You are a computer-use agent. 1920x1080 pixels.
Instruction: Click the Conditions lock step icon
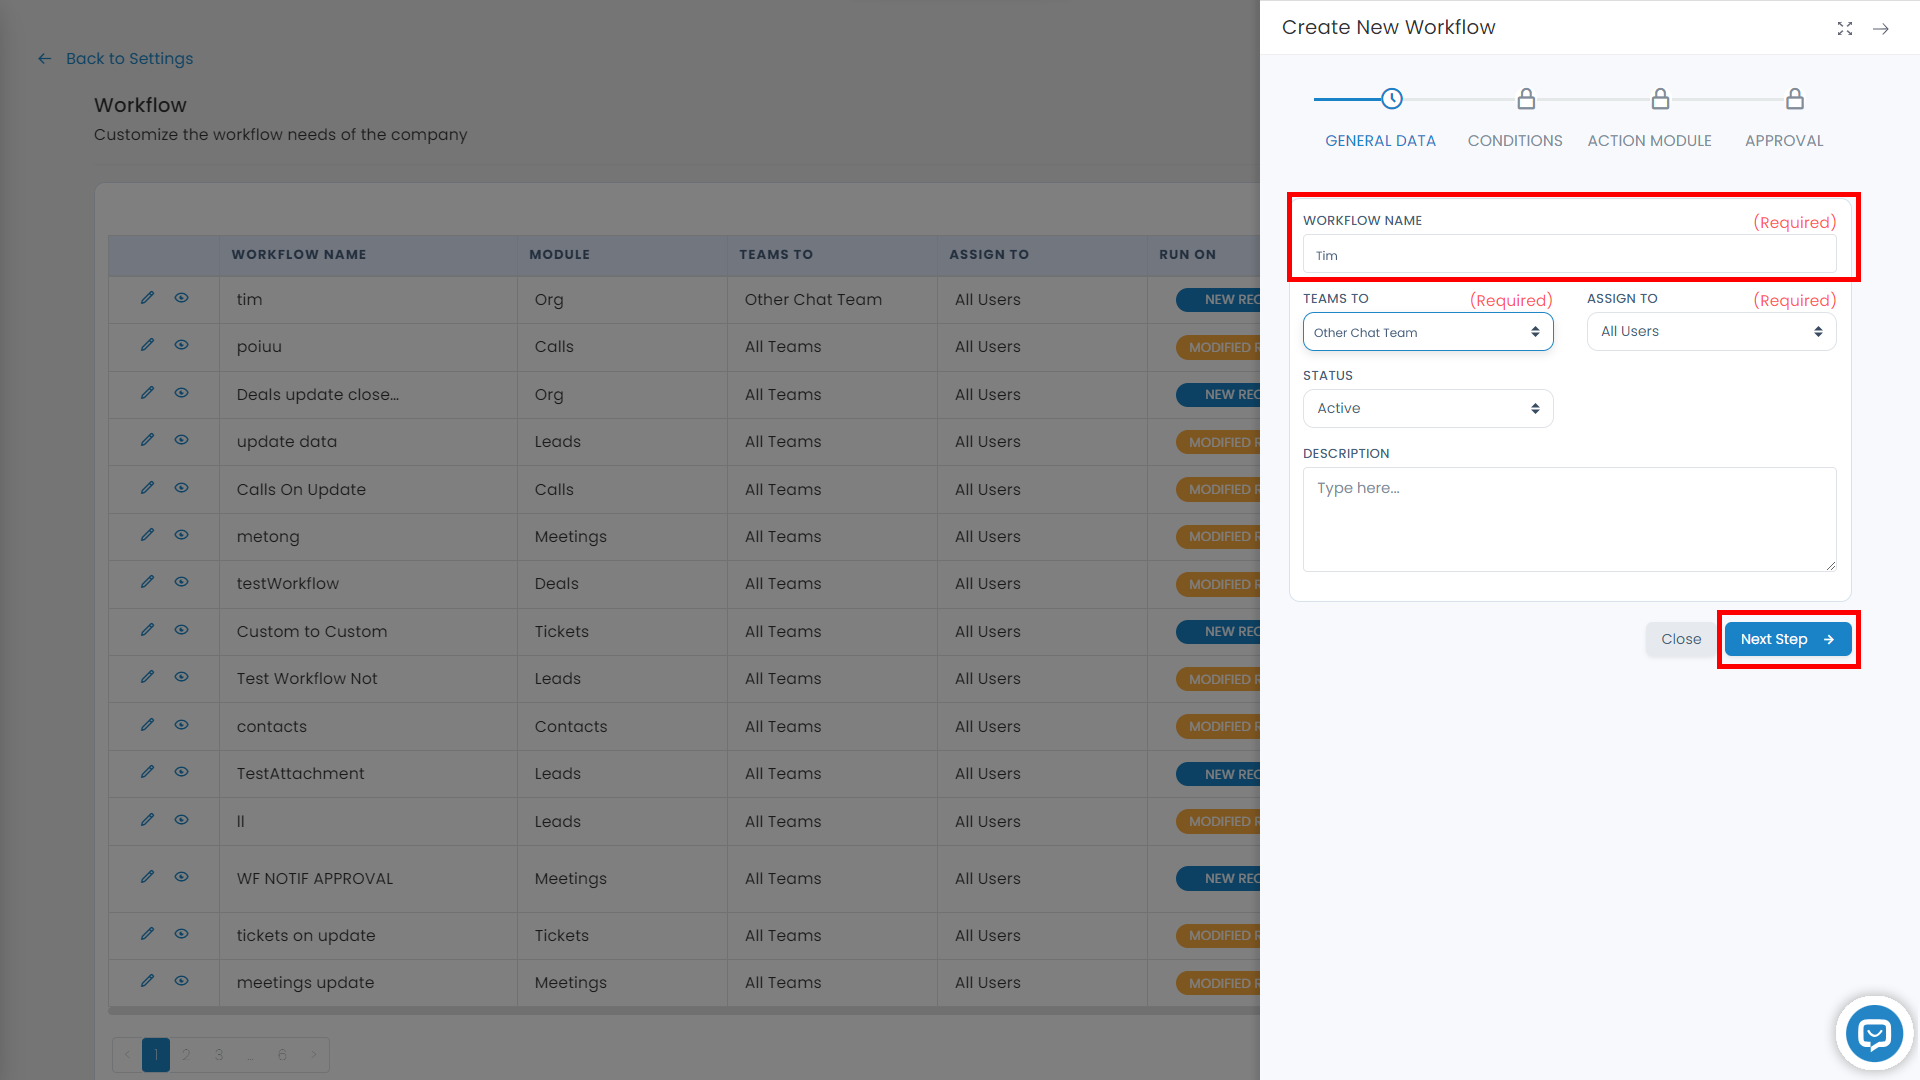[x=1526, y=99]
